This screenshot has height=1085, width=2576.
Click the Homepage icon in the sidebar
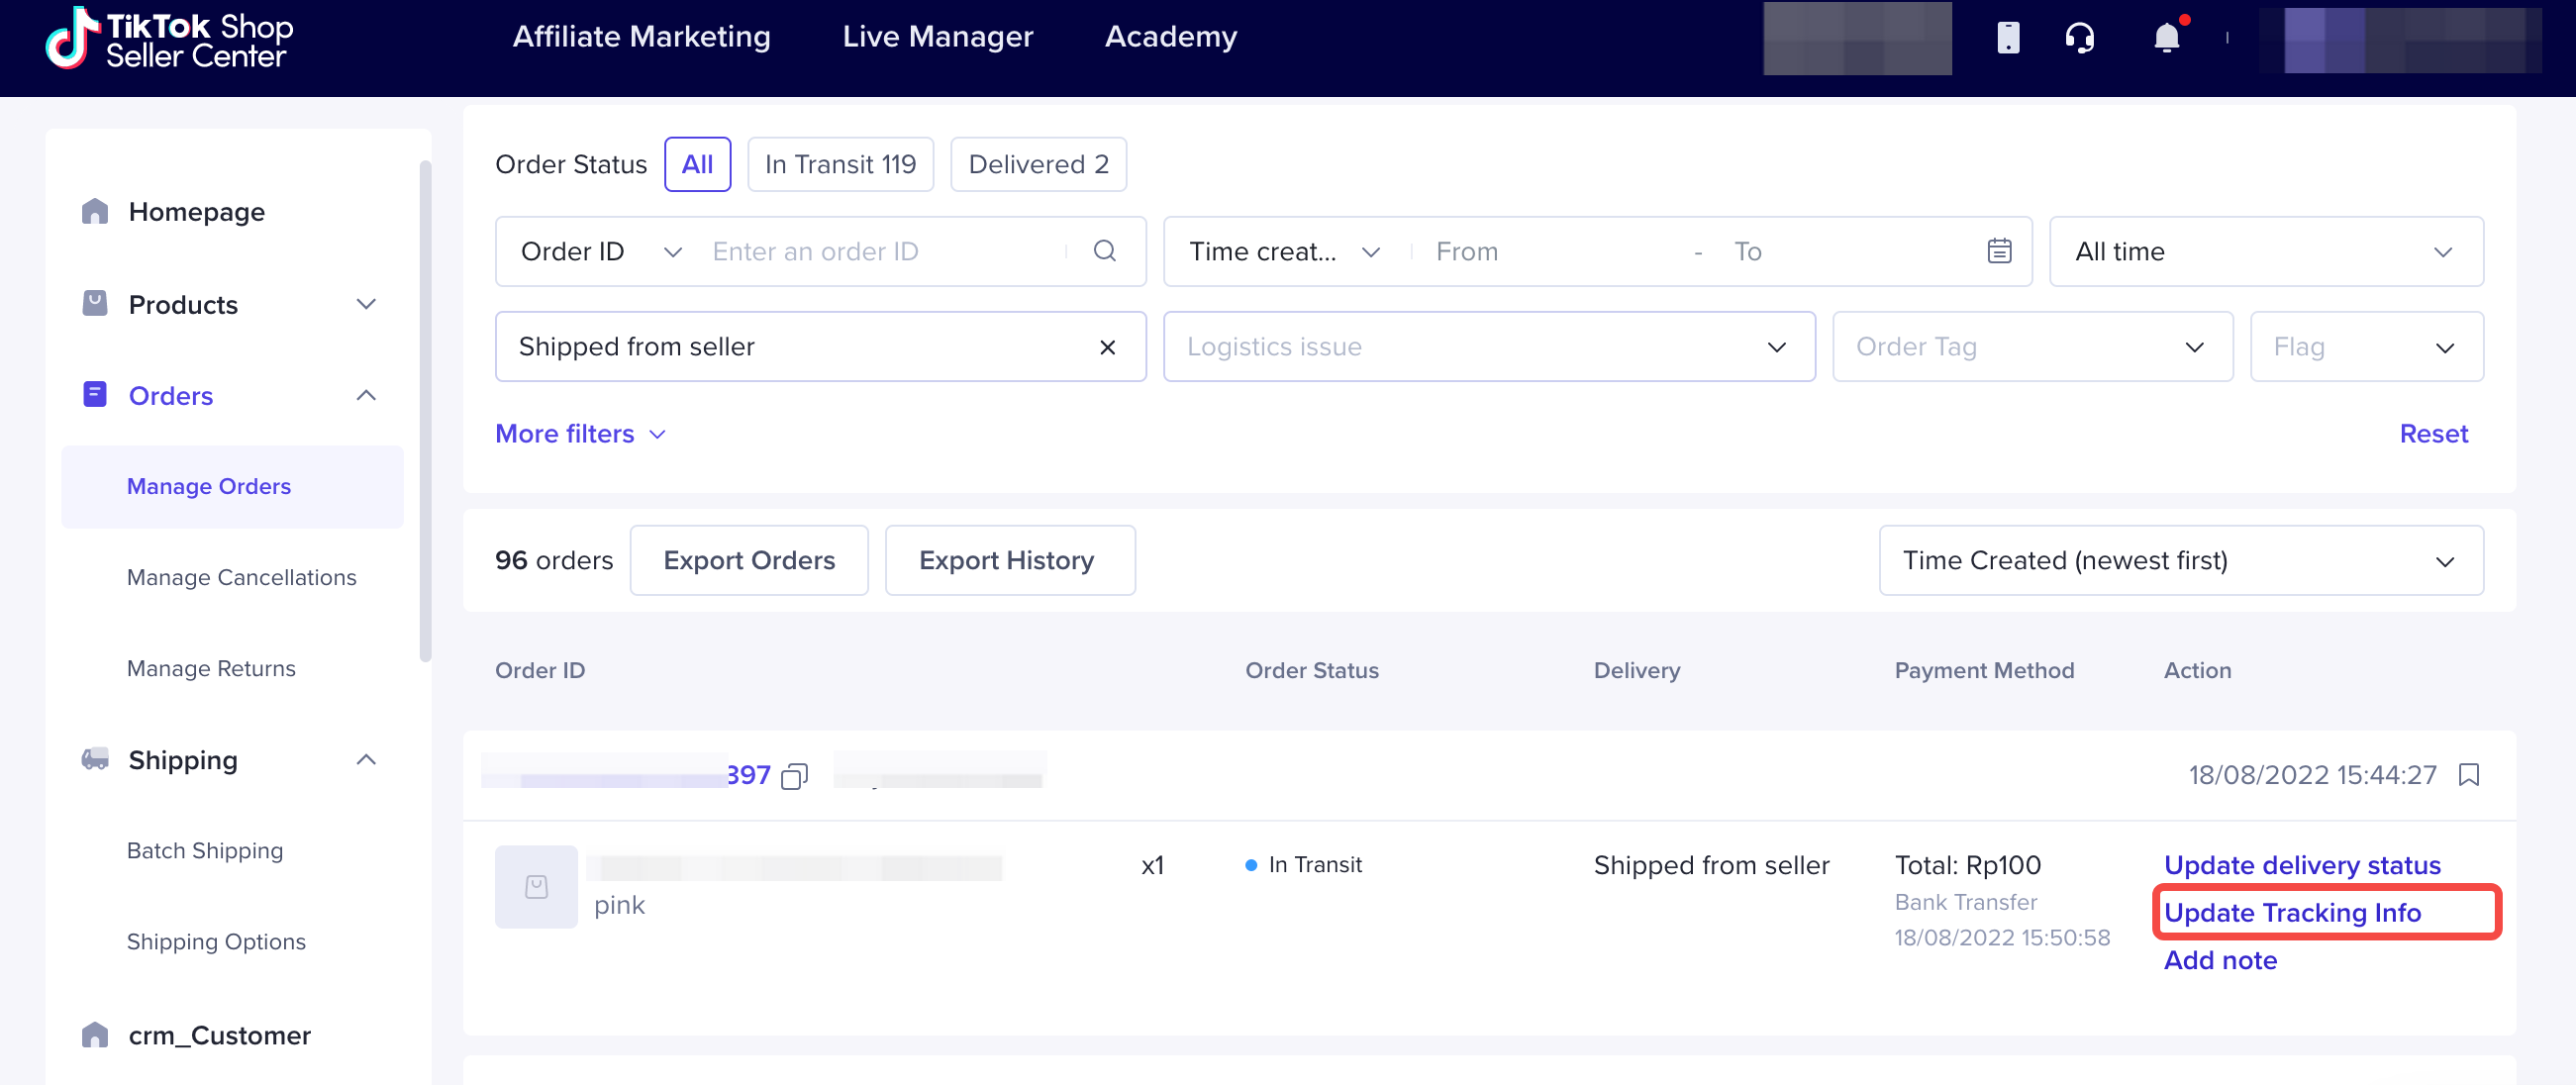(x=95, y=210)
